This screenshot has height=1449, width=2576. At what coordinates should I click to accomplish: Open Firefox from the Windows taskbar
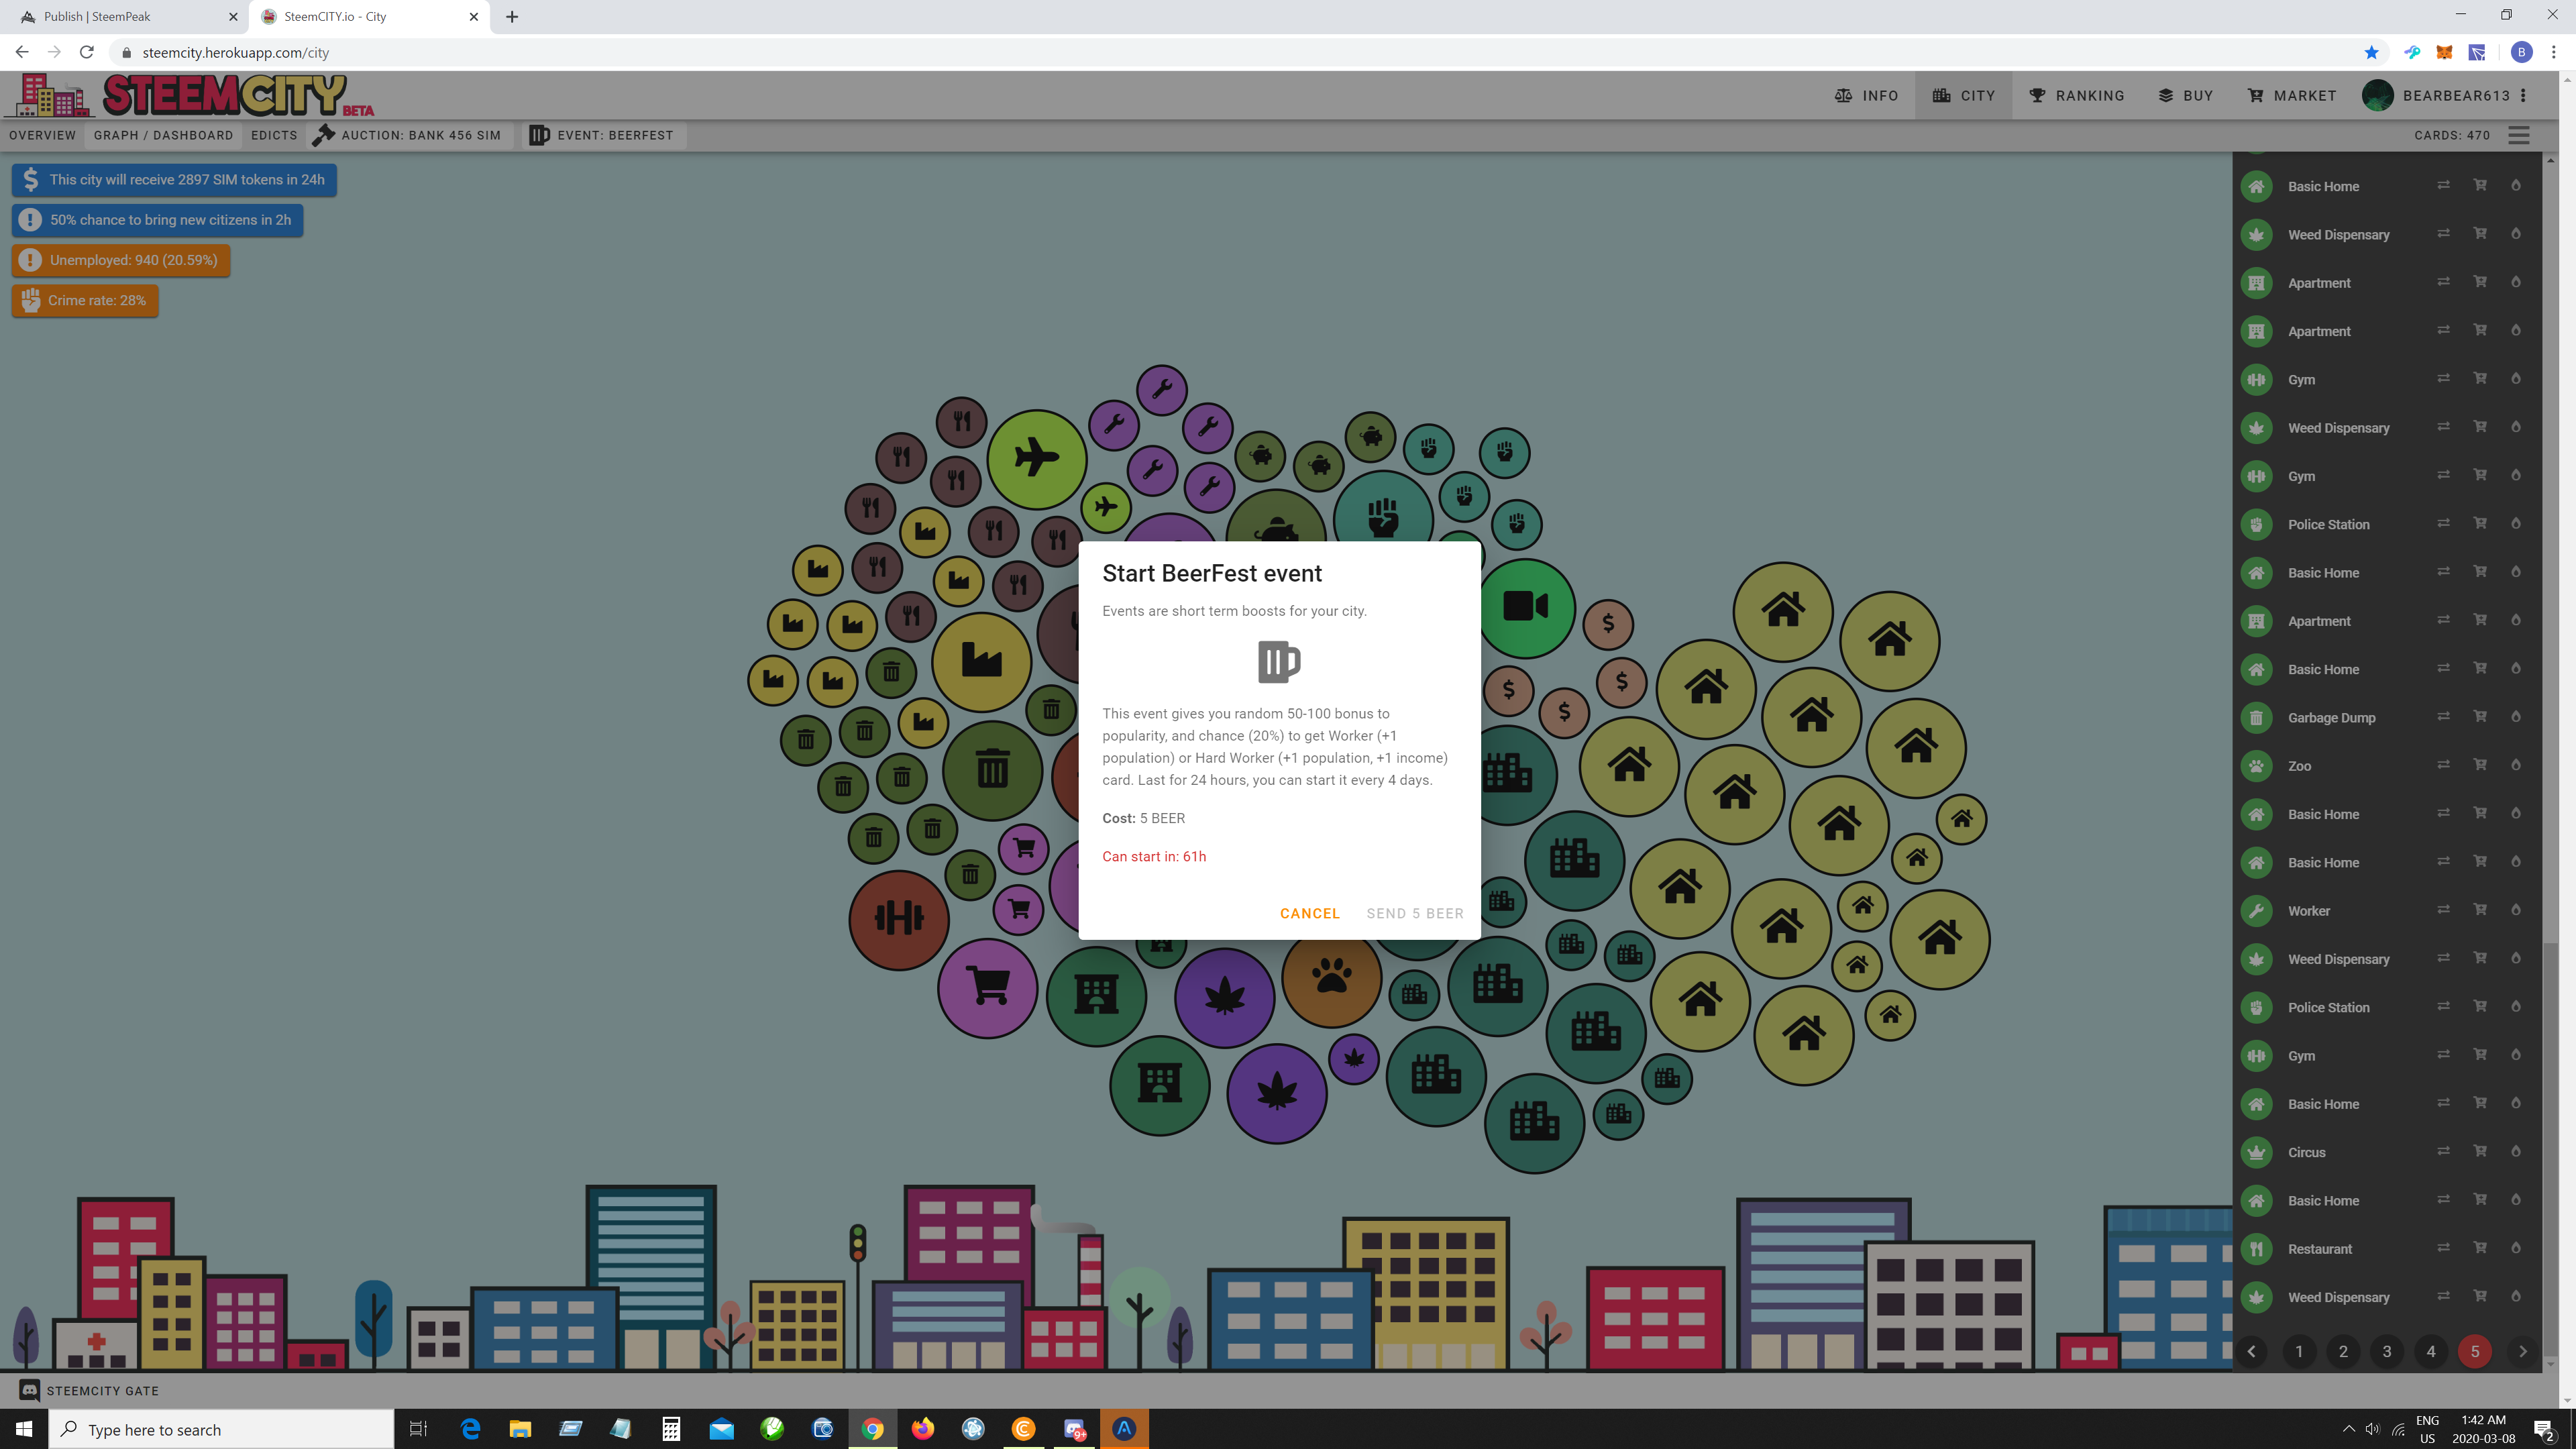click(922, 1429)
